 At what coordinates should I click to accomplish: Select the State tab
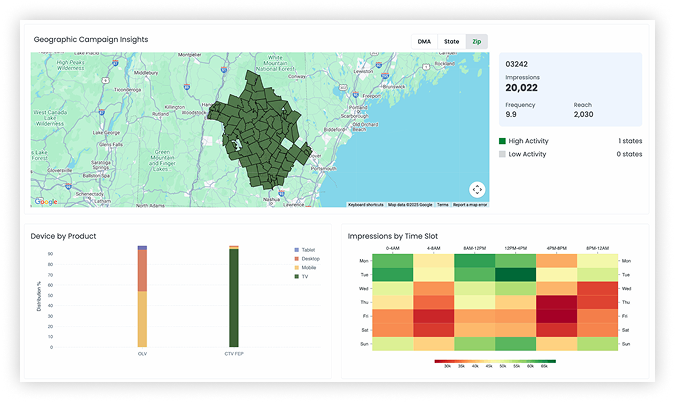pyautogui.click(x=451, y=42)
